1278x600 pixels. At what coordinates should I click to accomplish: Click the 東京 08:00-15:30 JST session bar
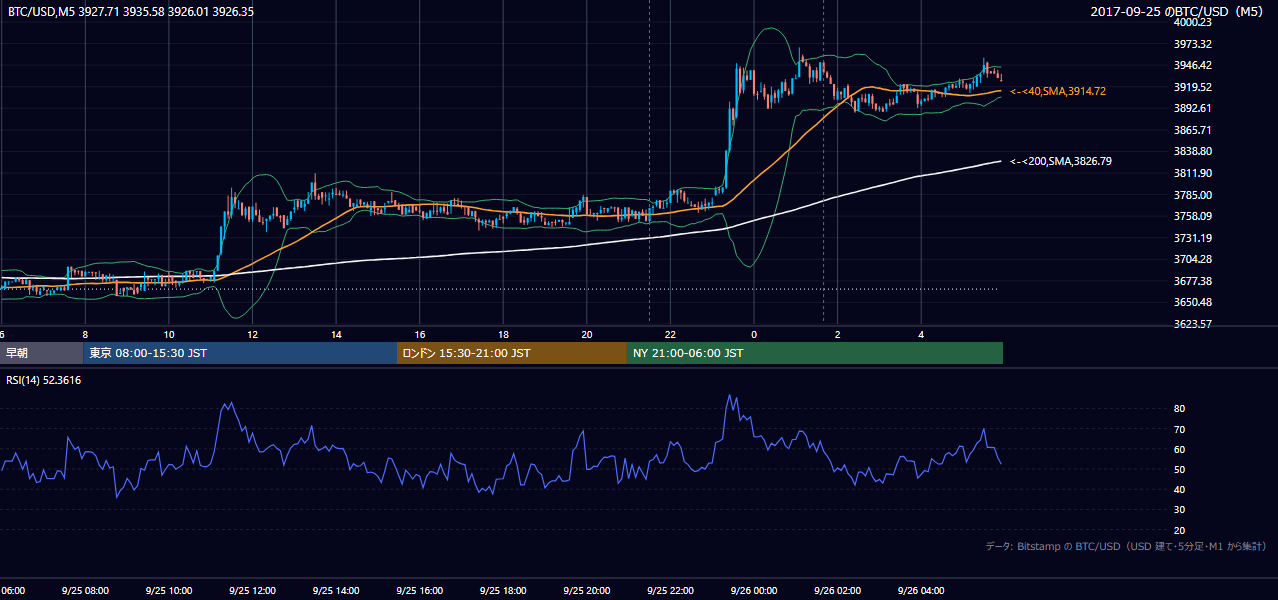[240, 353]
